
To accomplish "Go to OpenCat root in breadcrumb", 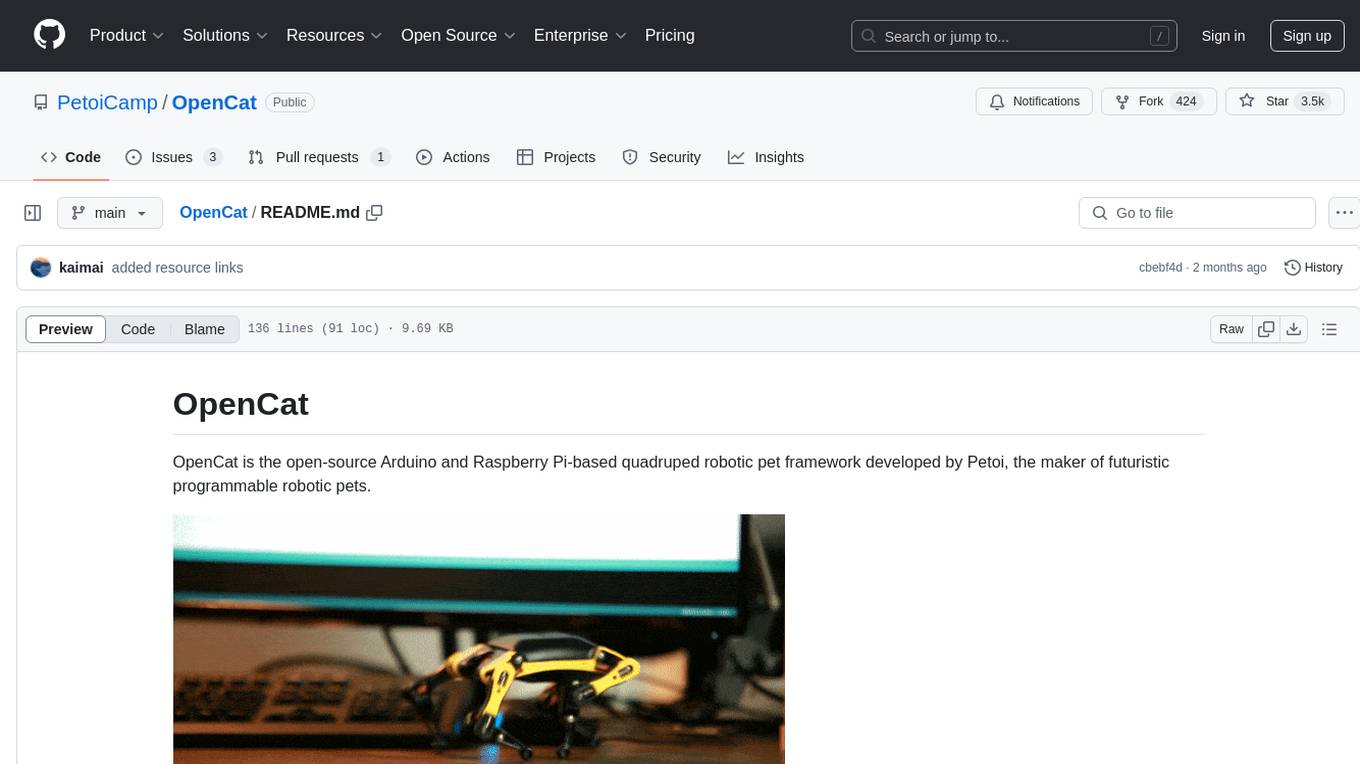I will (x=213, y=212).
